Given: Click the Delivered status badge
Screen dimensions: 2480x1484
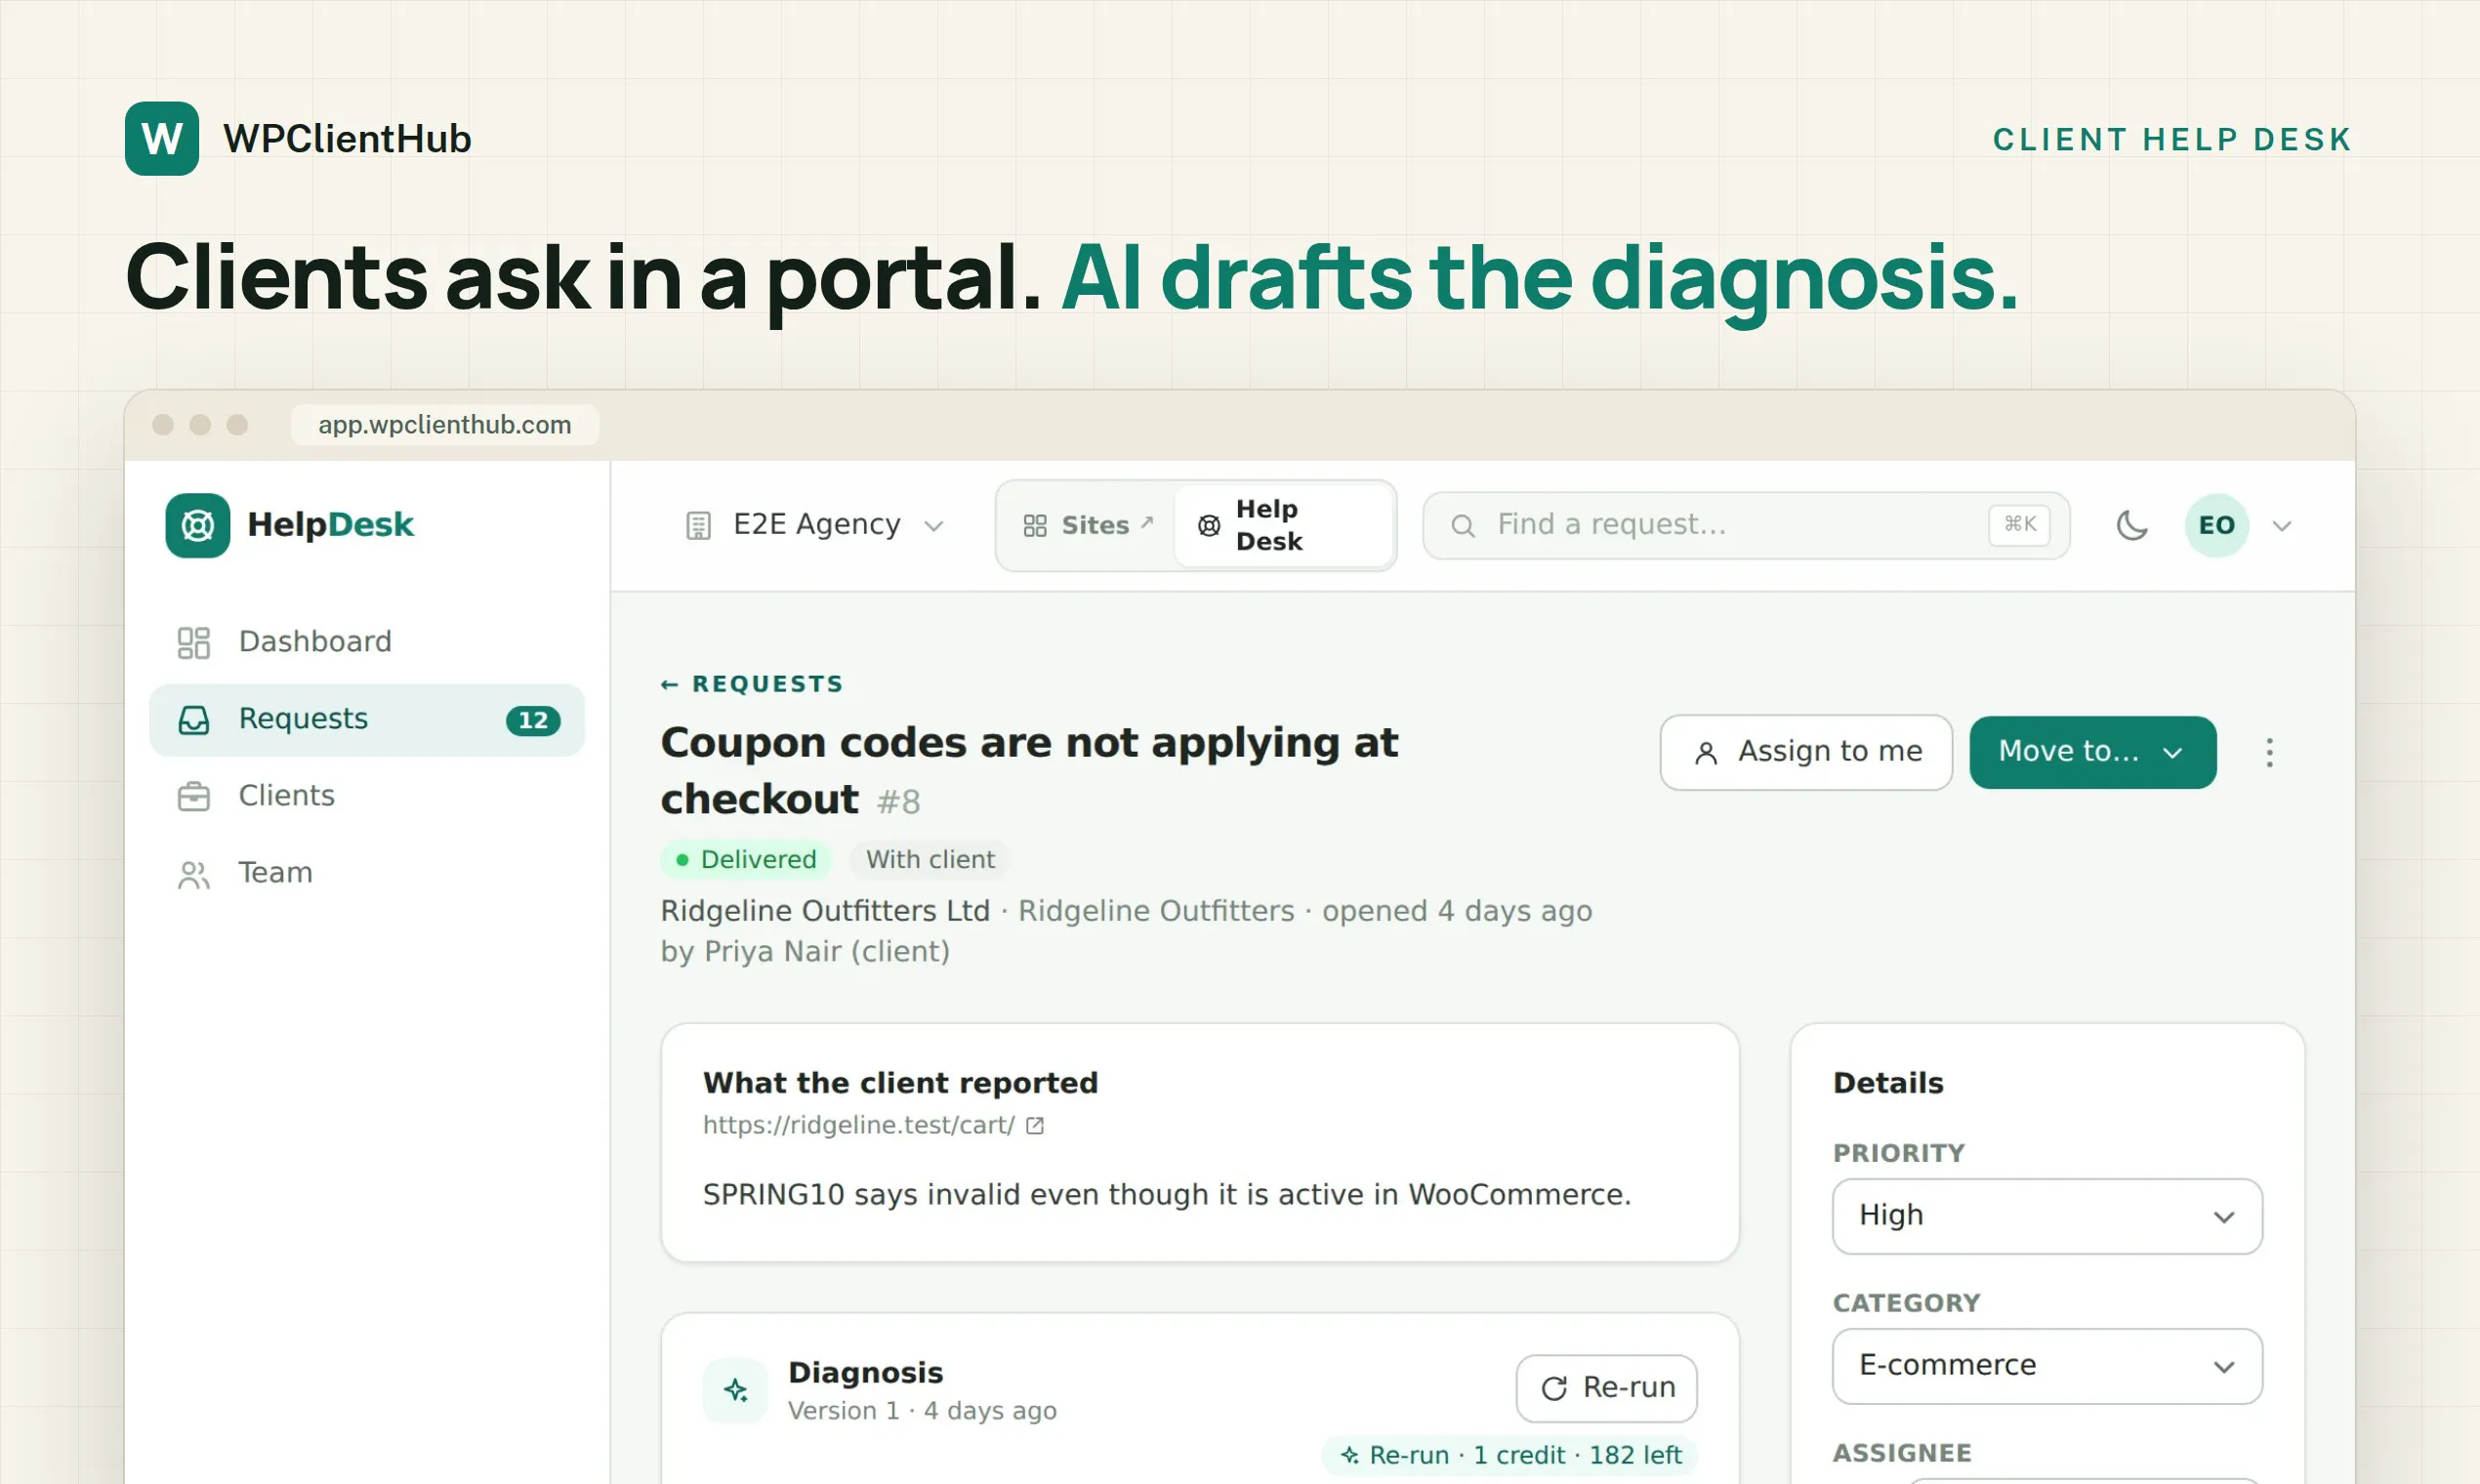Looking at the screenshot, I should click(x=746, y=860).
